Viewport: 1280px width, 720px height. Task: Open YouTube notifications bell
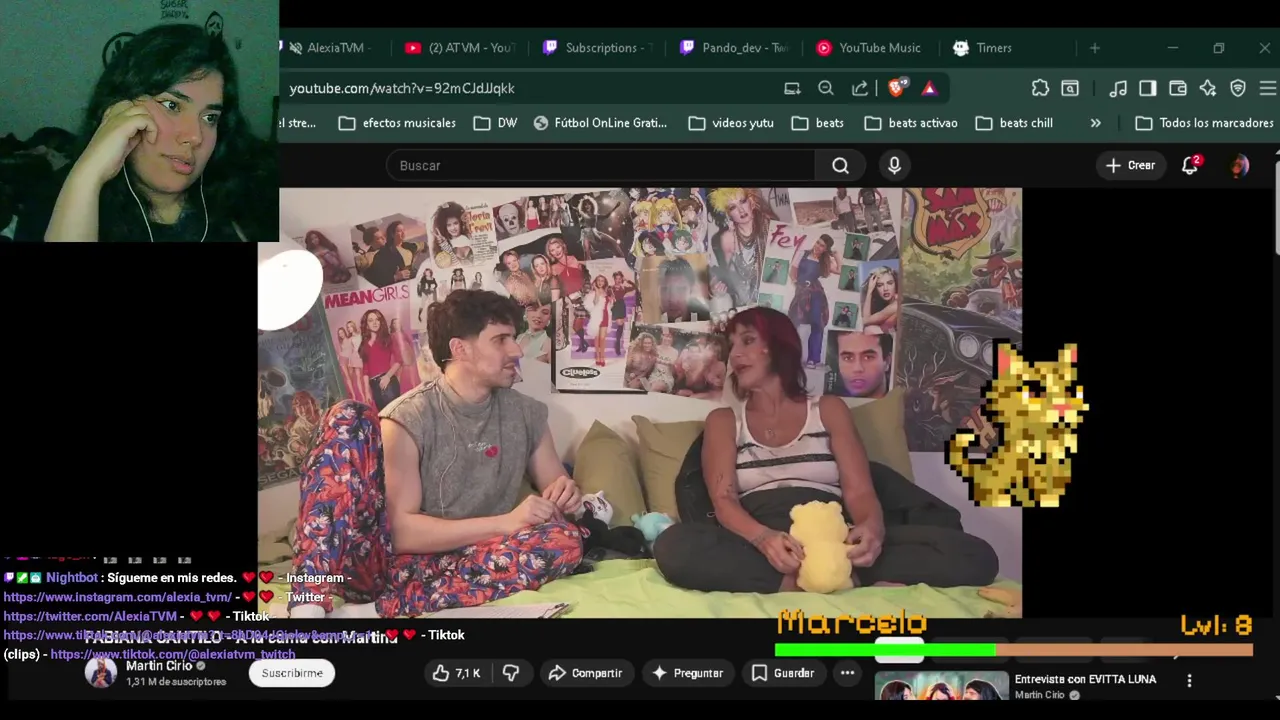(x=1190, y=166)
